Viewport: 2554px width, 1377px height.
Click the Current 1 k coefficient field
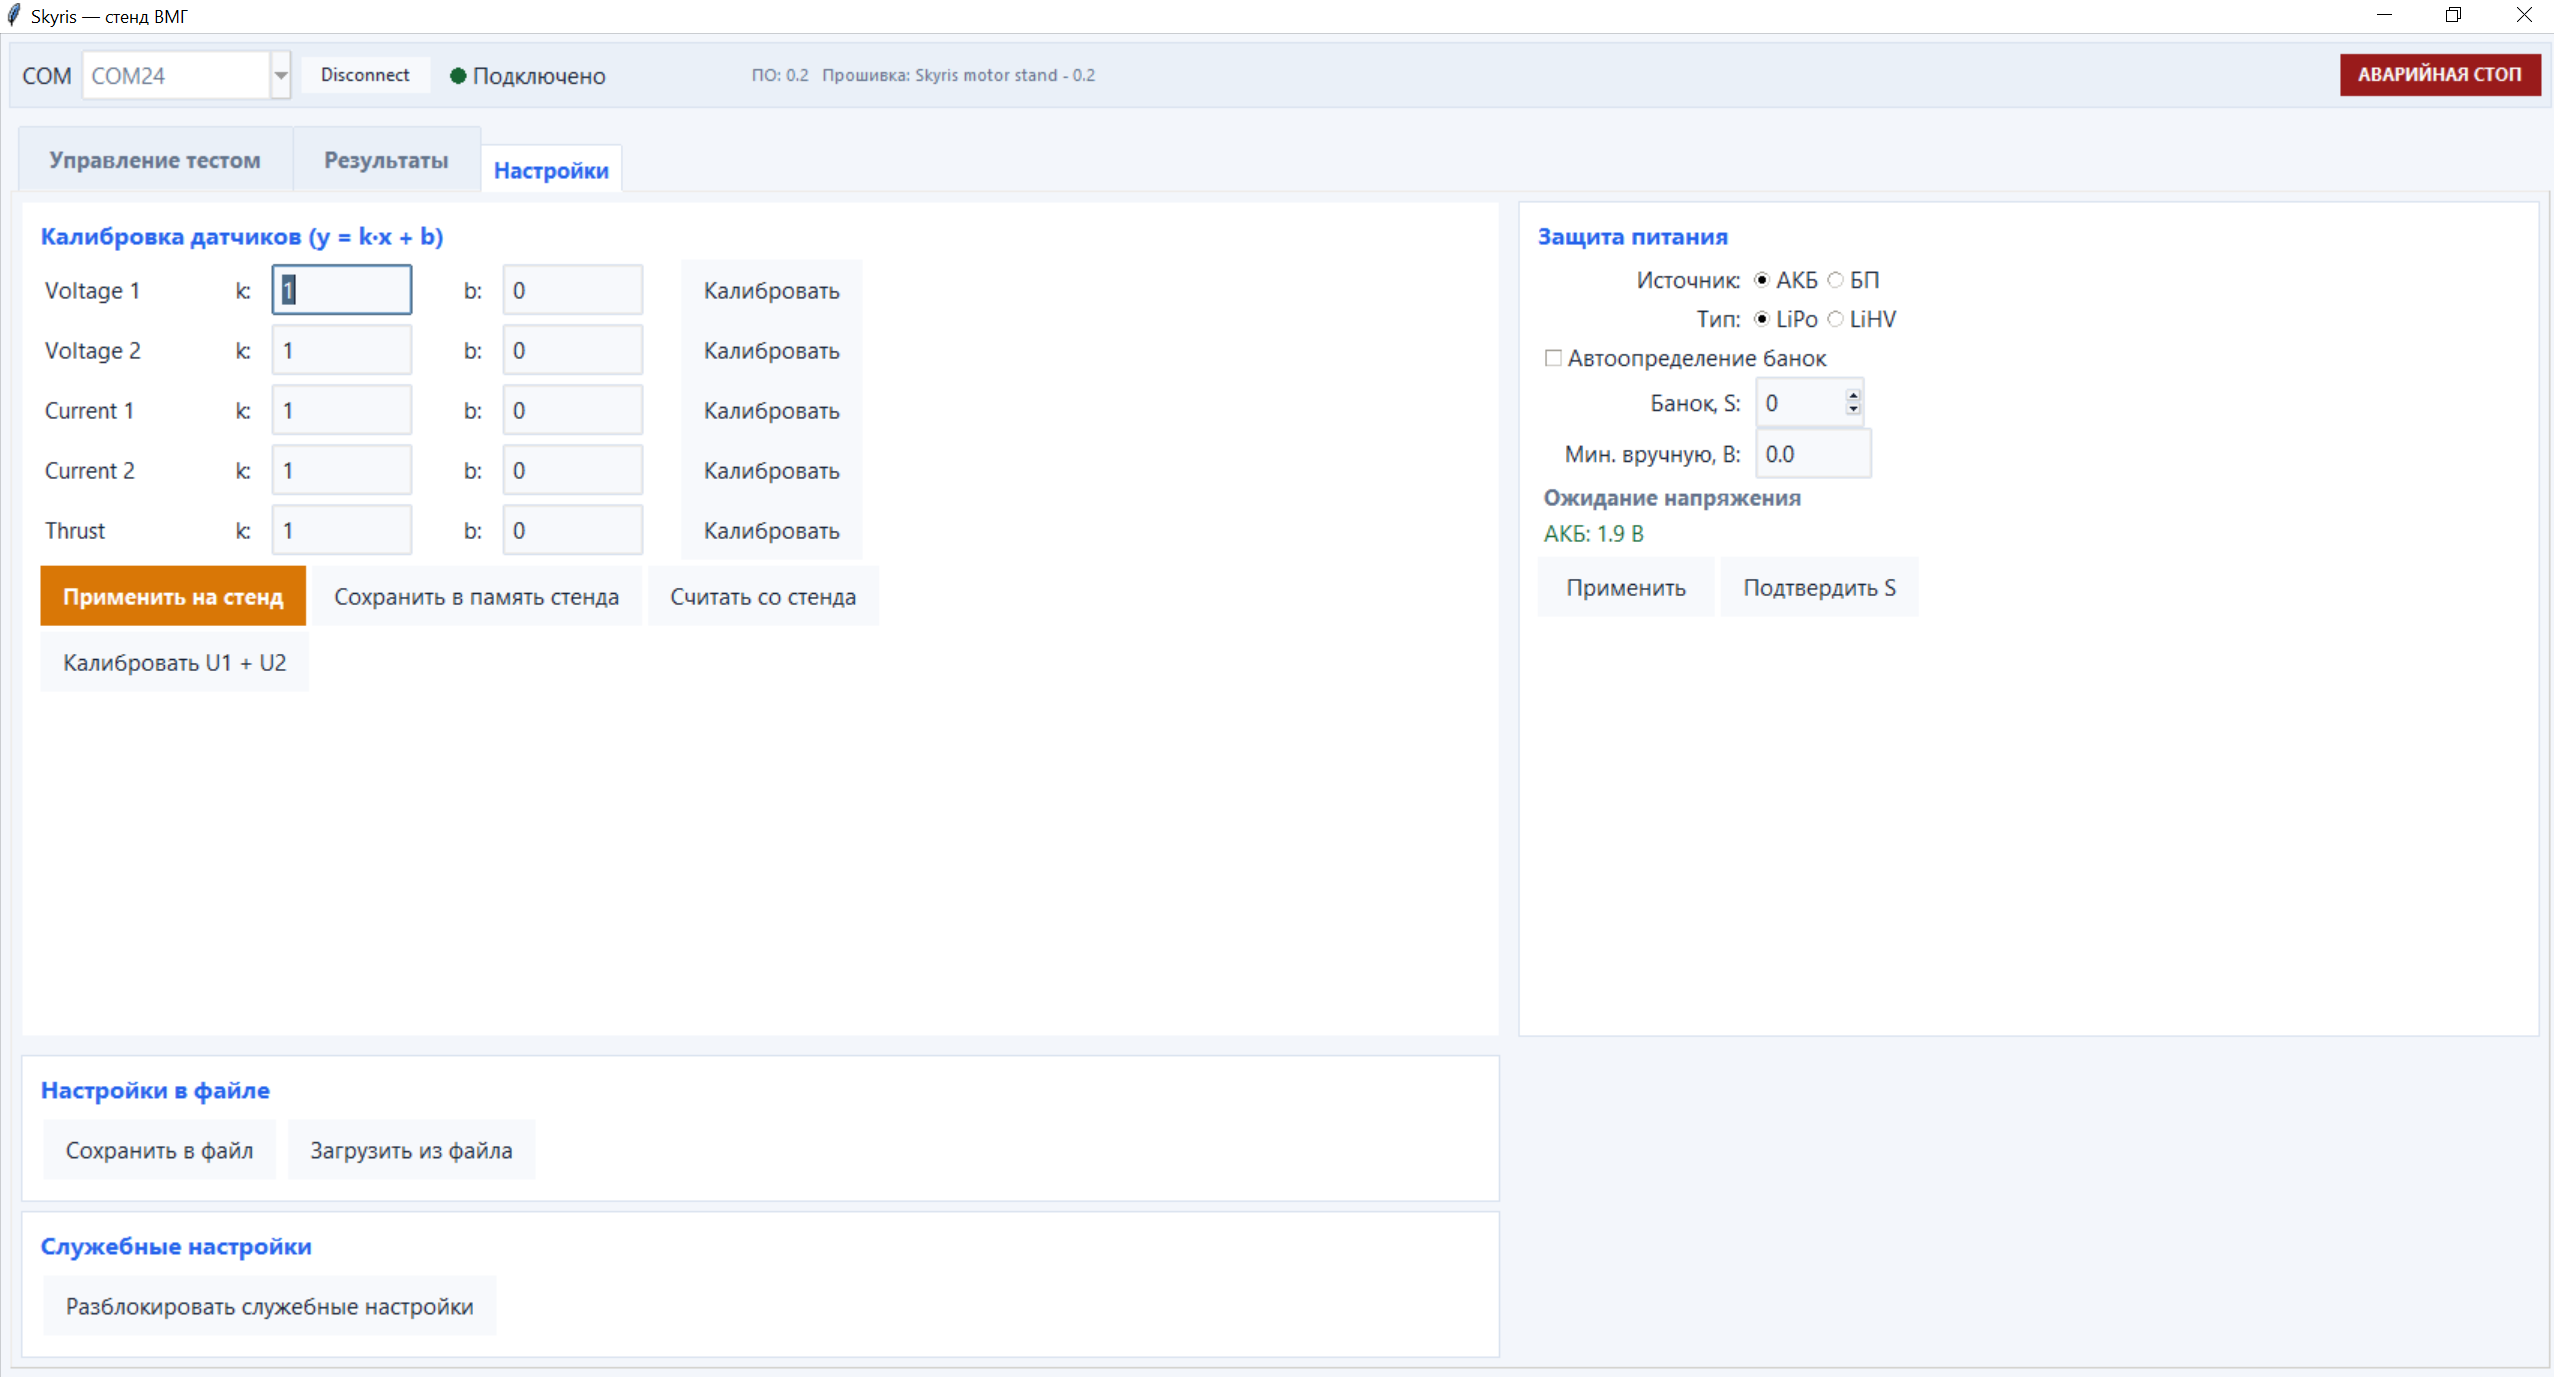(x=342, y=410)
